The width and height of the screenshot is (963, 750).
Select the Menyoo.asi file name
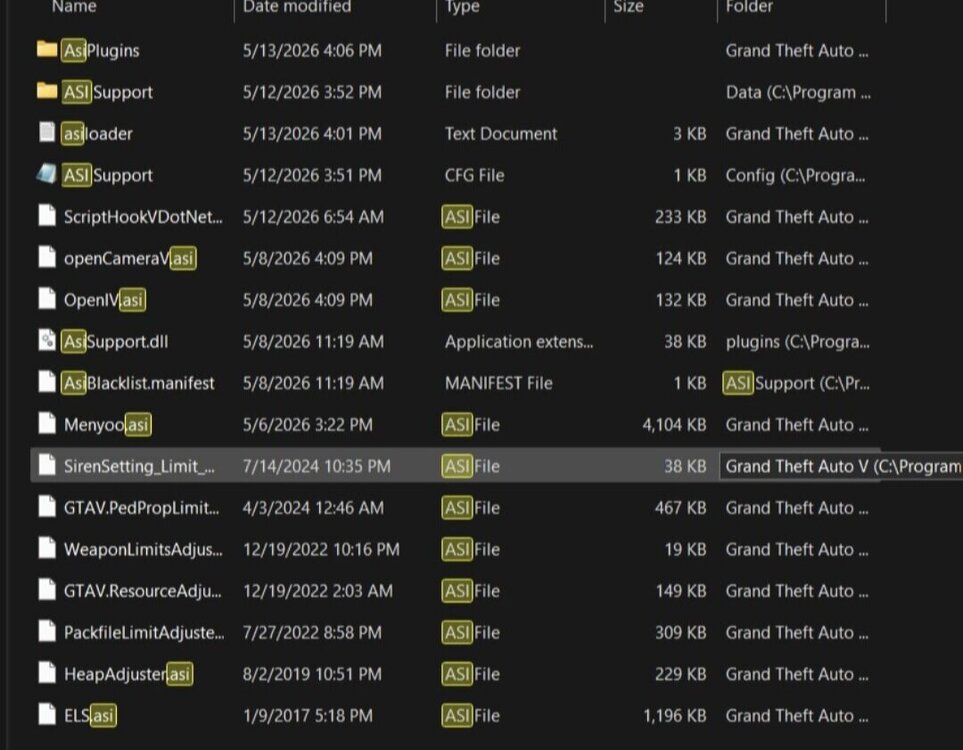107,424
